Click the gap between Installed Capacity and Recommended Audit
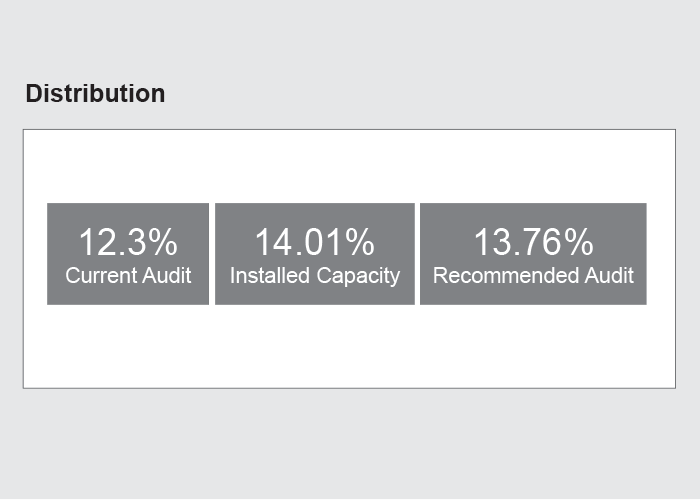This screenshot has height=500, width=700. [417, 254]
